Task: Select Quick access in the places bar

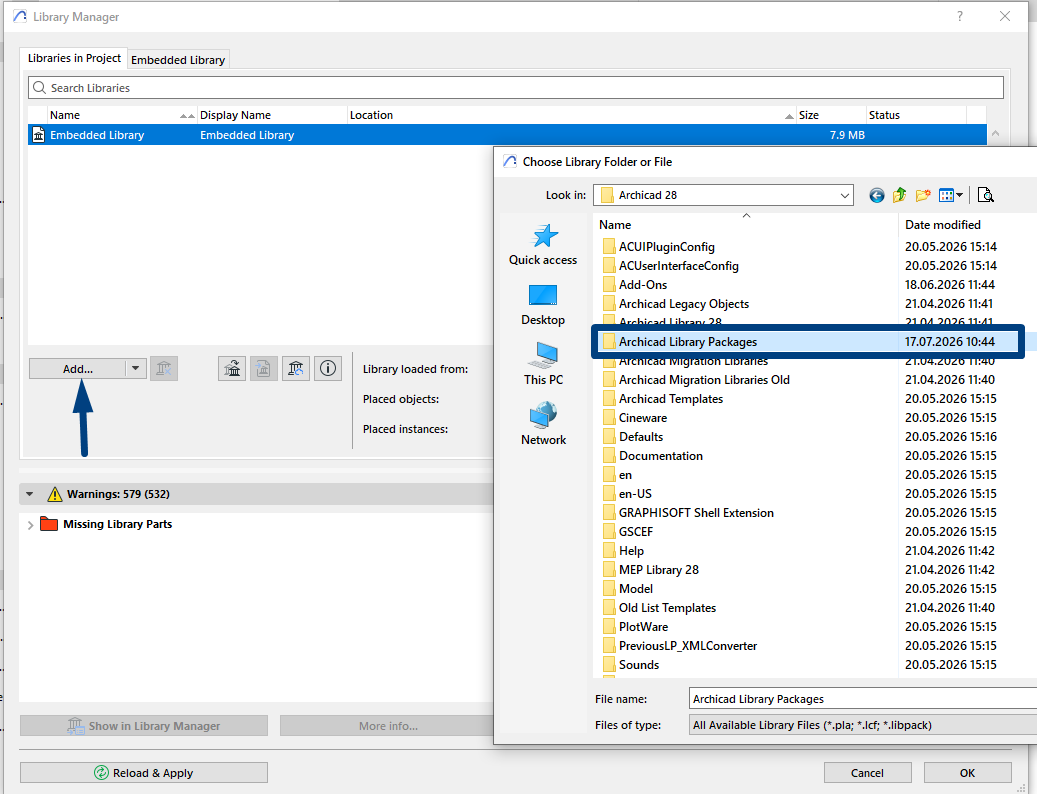Action: tap(543, 245)
